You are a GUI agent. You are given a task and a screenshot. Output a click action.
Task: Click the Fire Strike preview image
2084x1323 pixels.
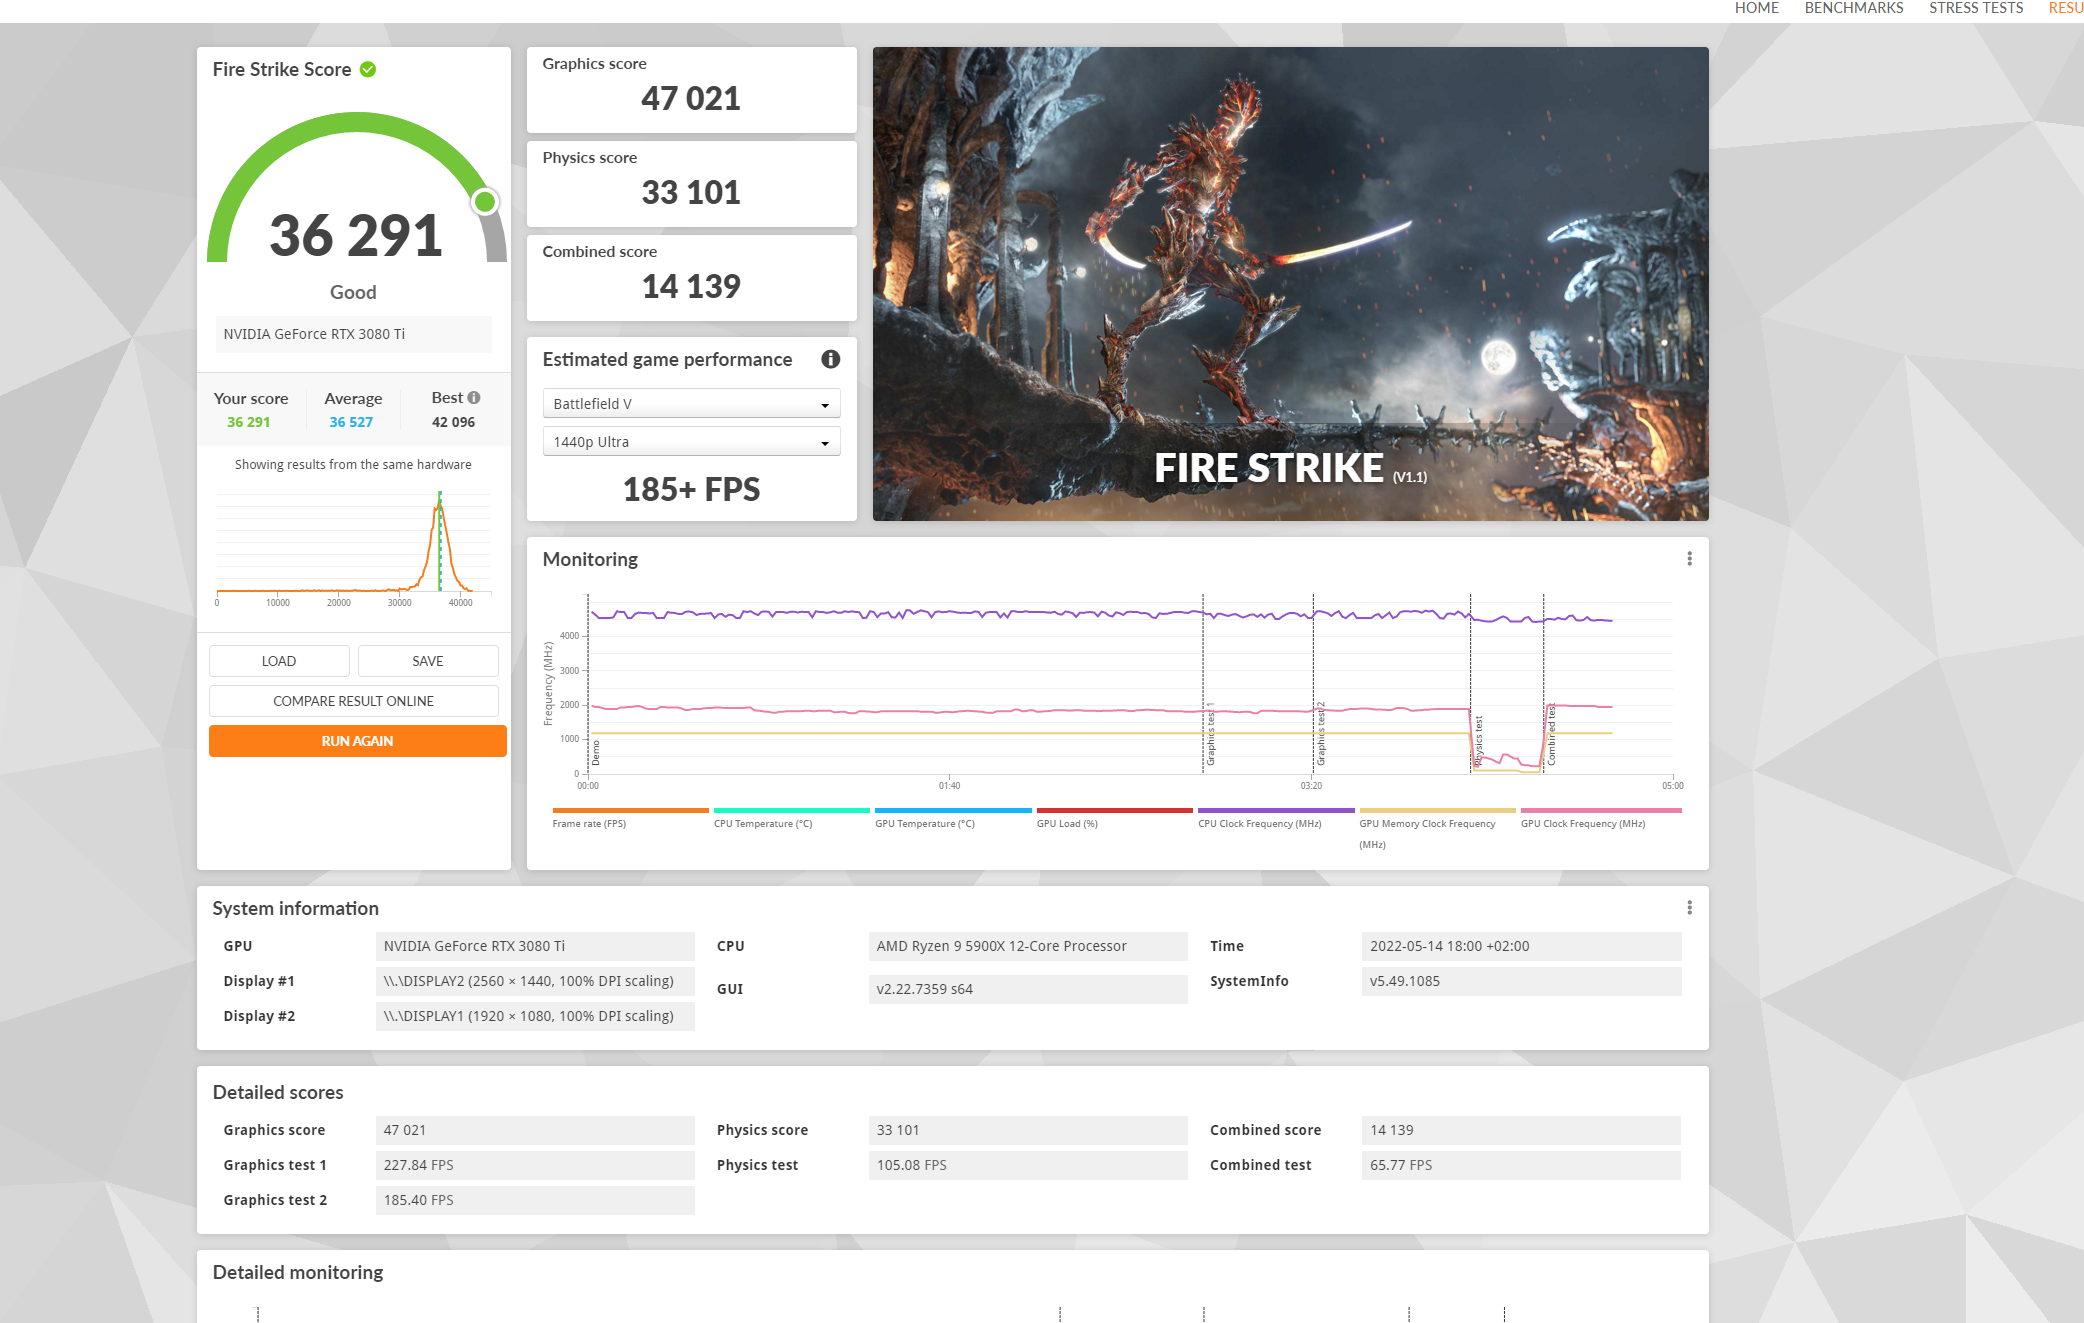pyautogui.click(x=1290, y=283)
